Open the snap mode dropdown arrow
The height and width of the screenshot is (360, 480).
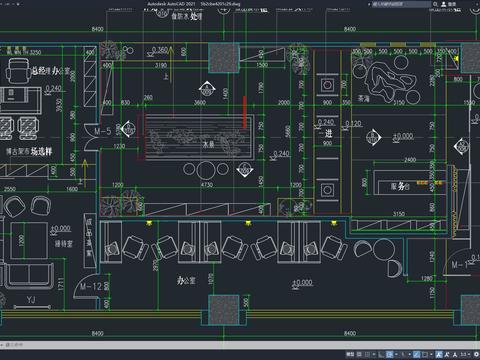374,354
